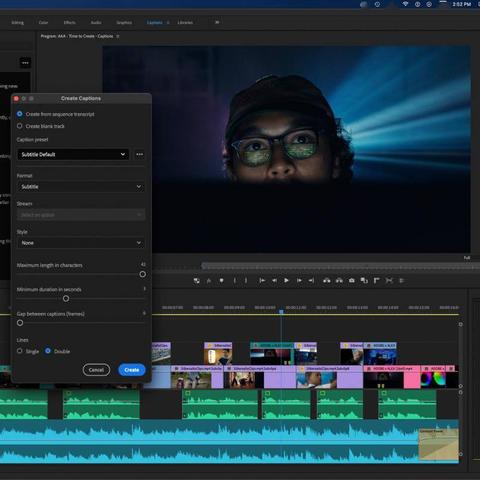This screenshot has height=480, width=480.
Task: Switch to the Color workspace tab
Action: click(x=43, y=22)
